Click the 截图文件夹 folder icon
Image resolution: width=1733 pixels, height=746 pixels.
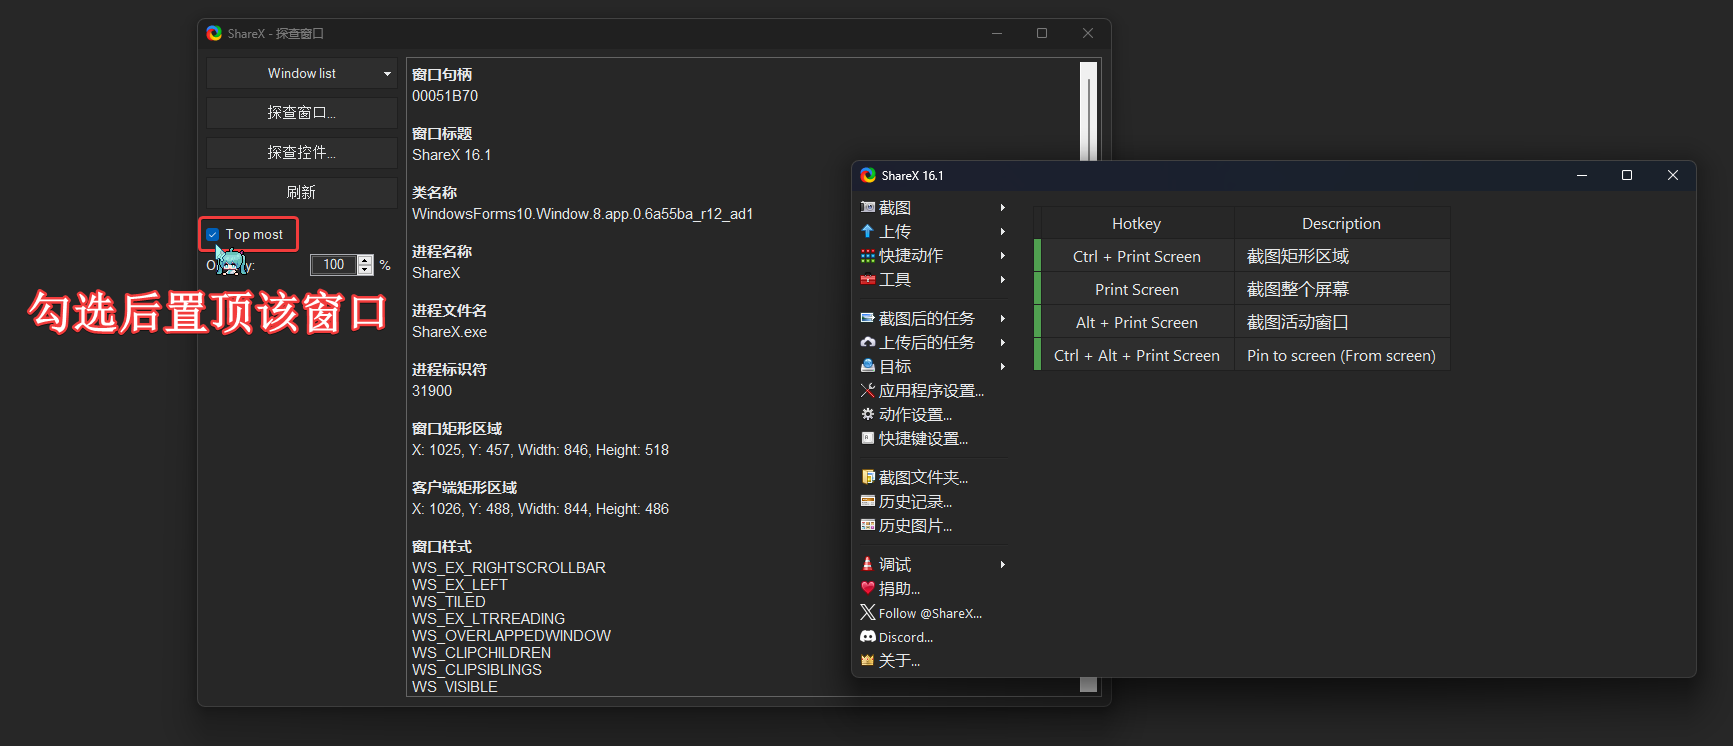pyautogui.click(x=868, y=477)
